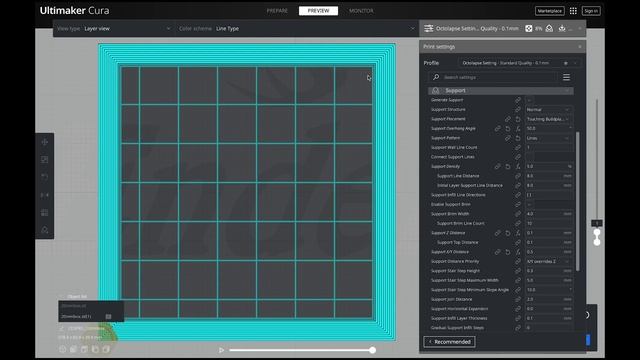The width and height of the screenshot is (640, 360).
Task: Reset Support Placement value
Action: pos(518,119)
